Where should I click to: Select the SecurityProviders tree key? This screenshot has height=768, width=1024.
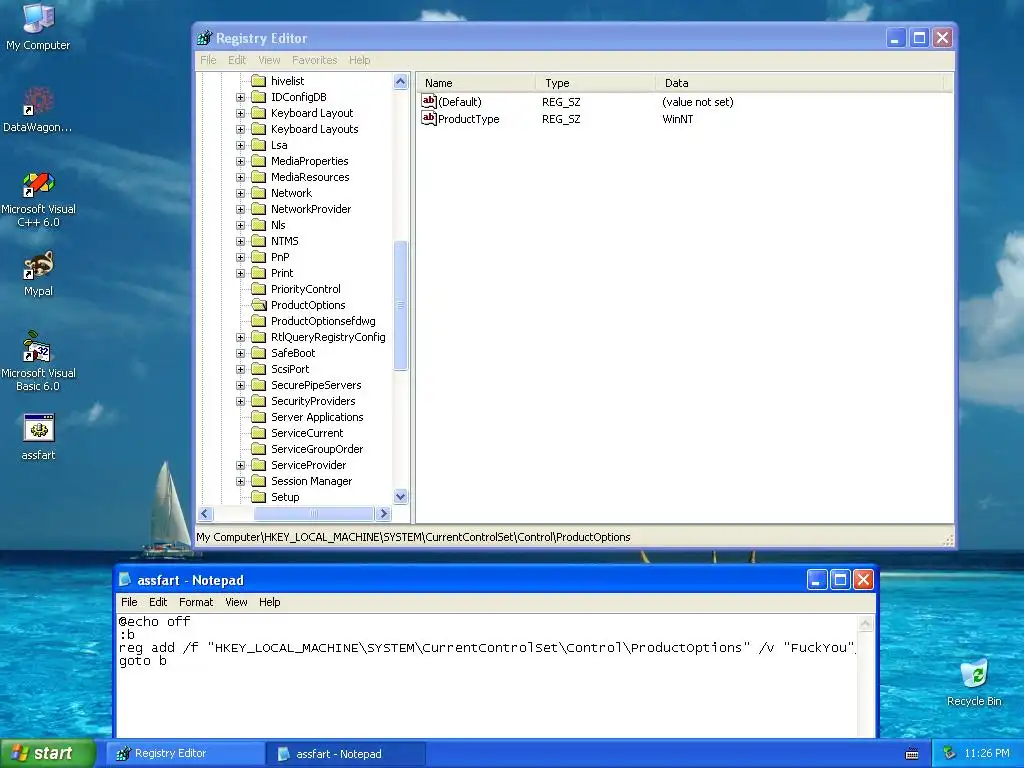313,401
